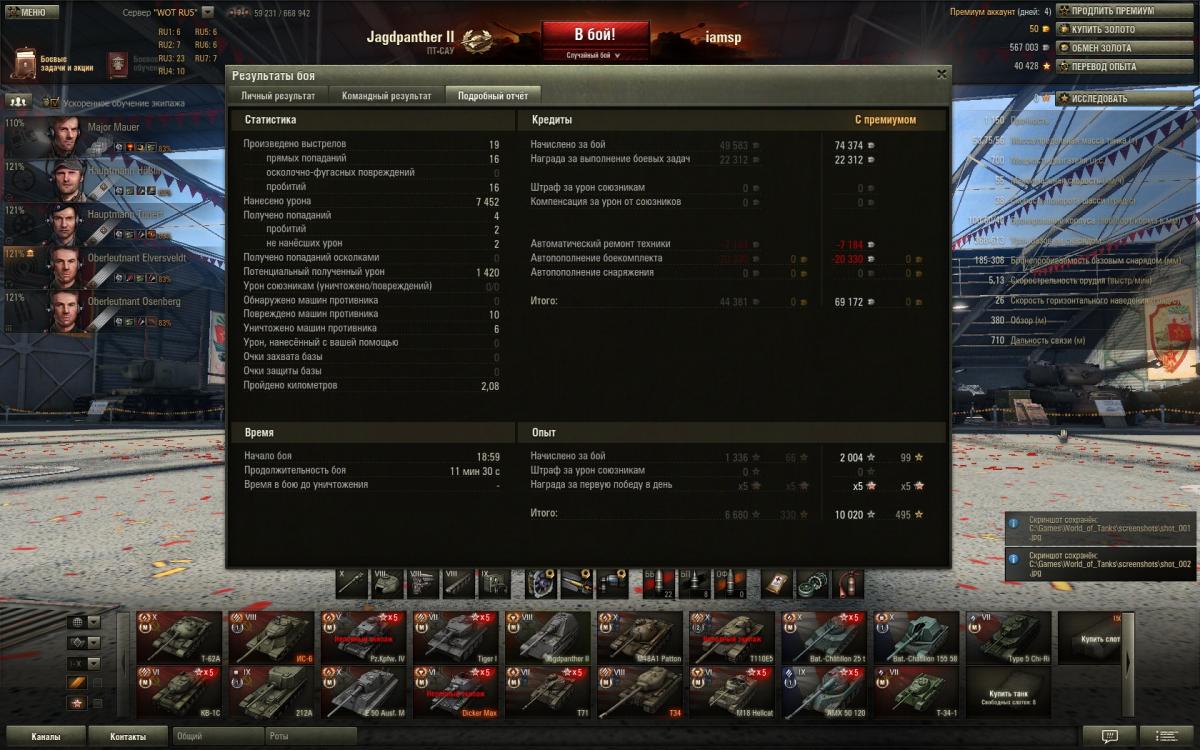Screen dimensions: 1200x750
Task: Open the tier X gun module slot
Action: [x=351, y=584]
